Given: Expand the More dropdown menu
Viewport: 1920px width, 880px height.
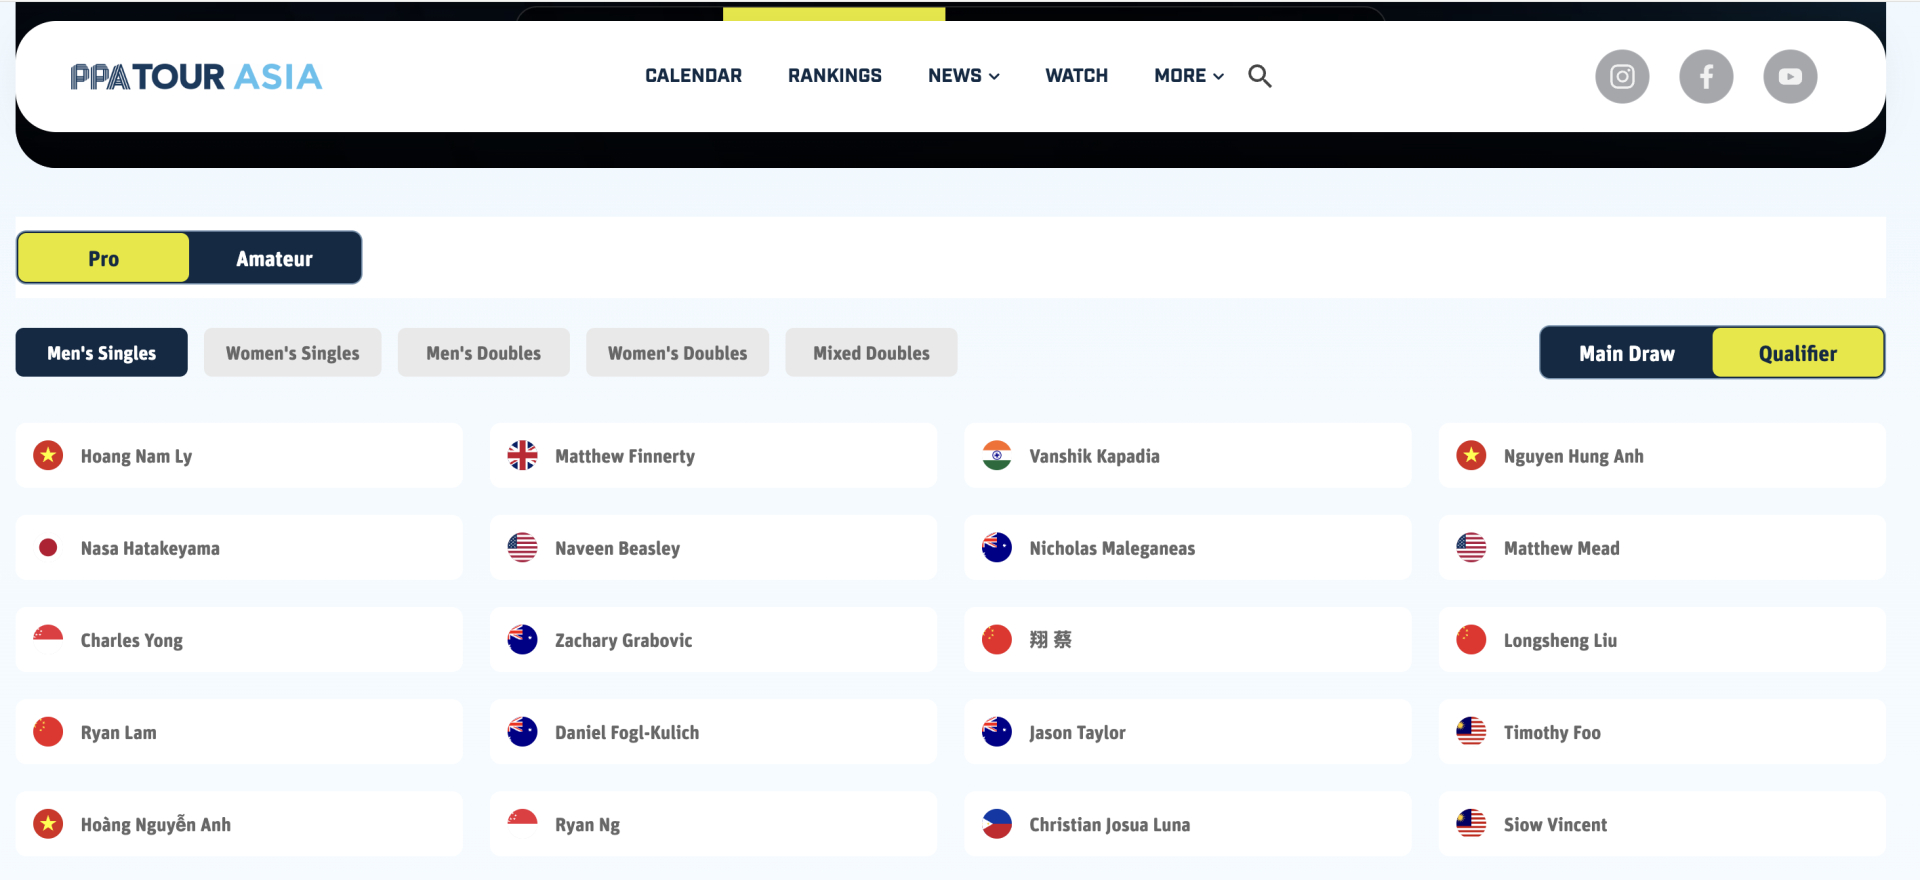Looking at the screenshot, I should pos(1188,76).
